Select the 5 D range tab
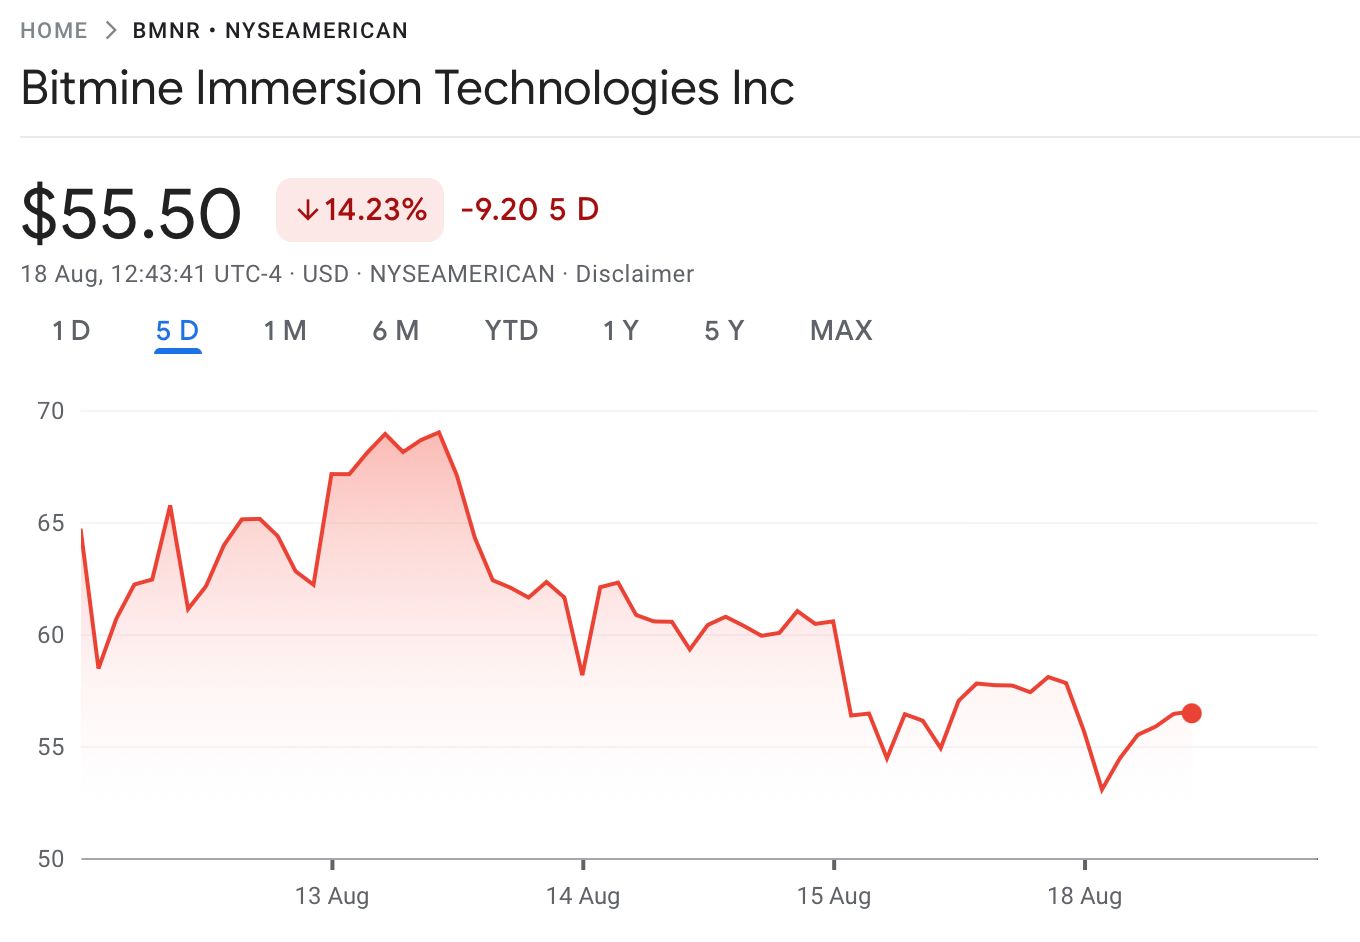 (178, 331)
